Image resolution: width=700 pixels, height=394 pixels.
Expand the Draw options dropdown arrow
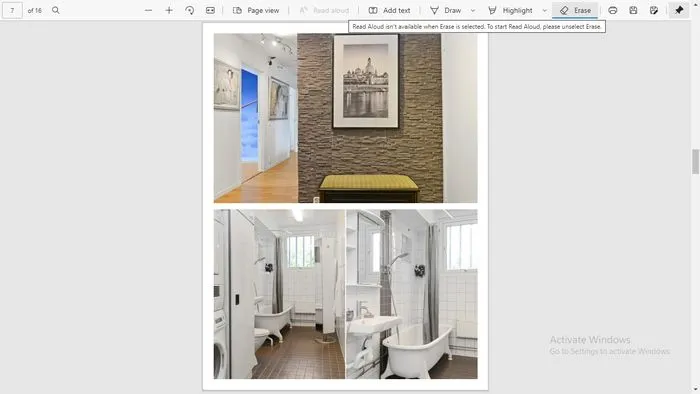[473, 10]
